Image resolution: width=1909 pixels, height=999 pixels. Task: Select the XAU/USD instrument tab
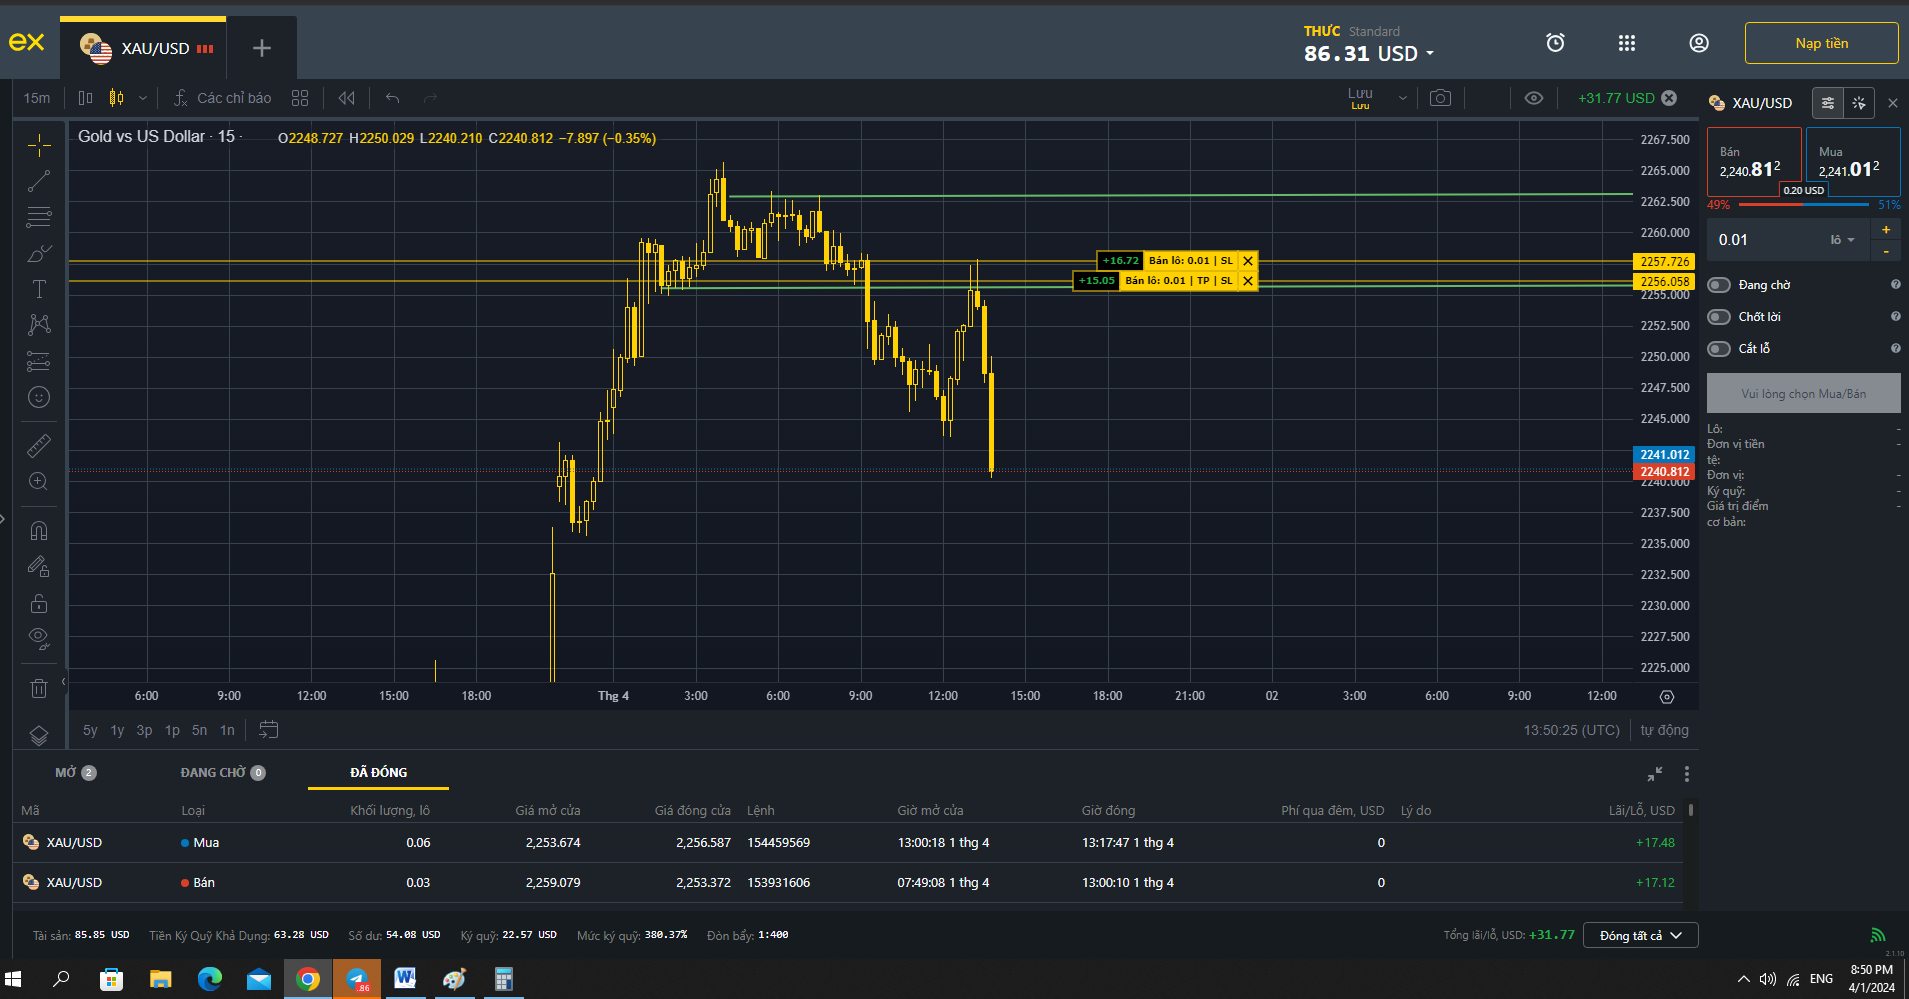(143, 48)
